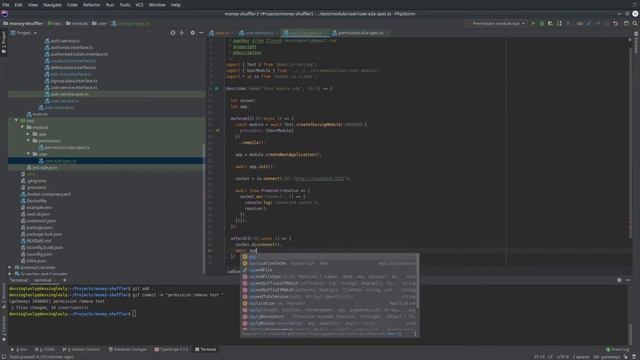Open the Database Changes tool window
640x360 pixels.
click(127, 349)
